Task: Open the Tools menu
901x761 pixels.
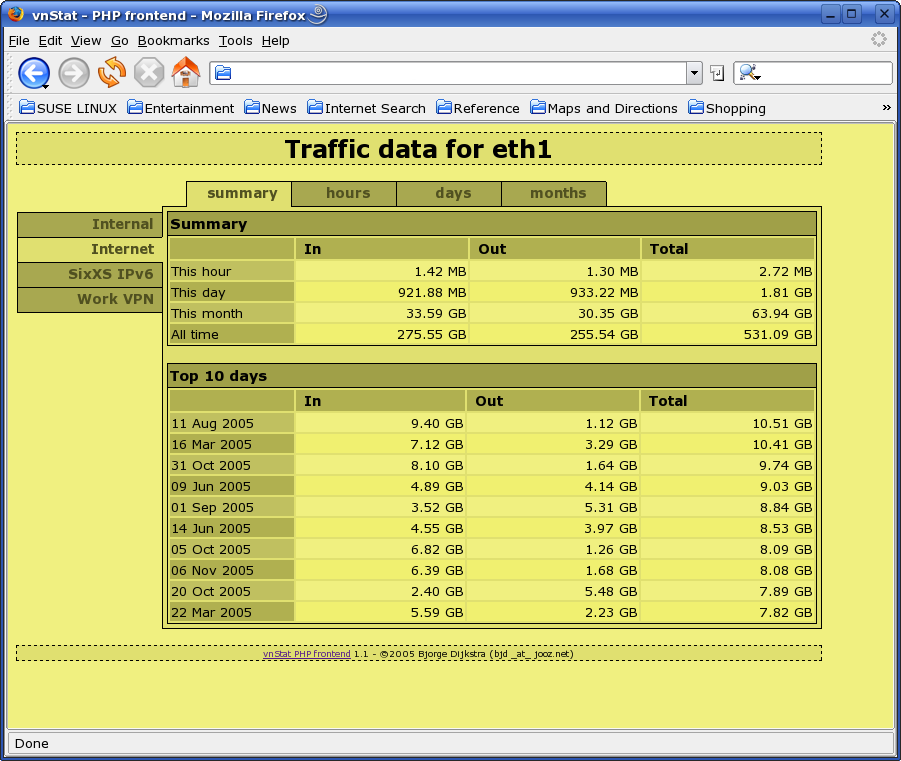Action: click(x=236, y=40)
